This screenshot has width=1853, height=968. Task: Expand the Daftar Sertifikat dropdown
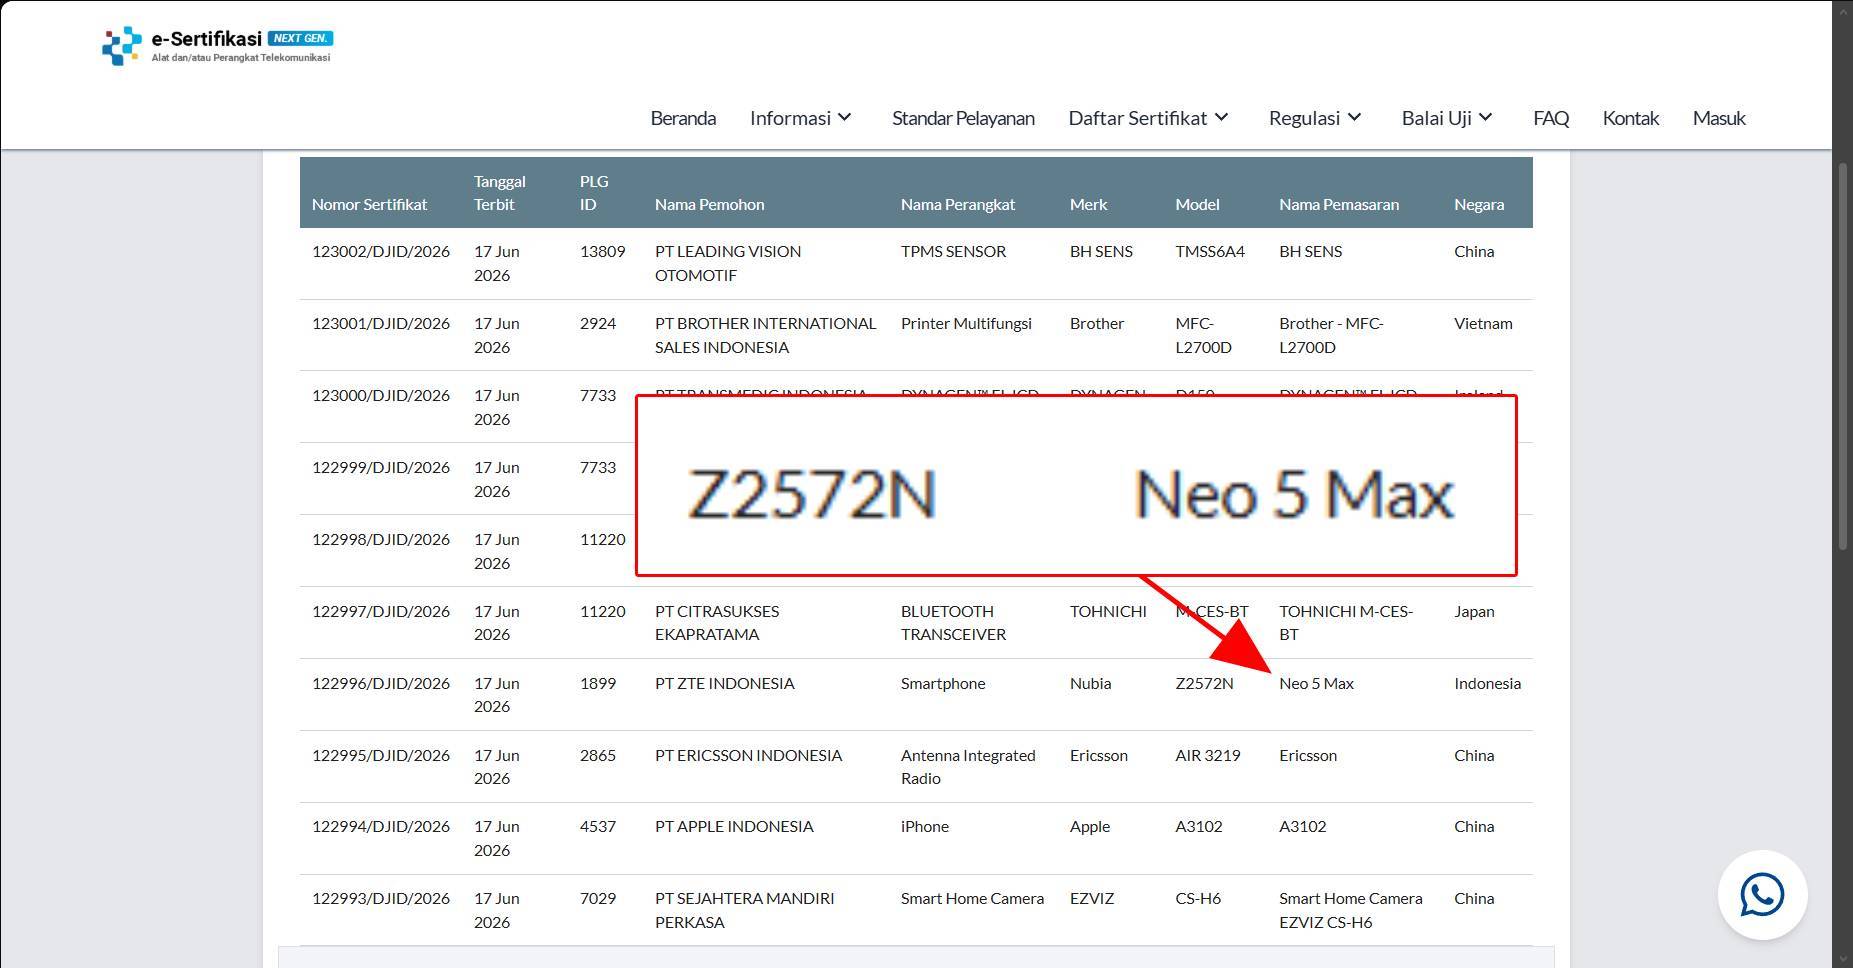point(1149,118)
